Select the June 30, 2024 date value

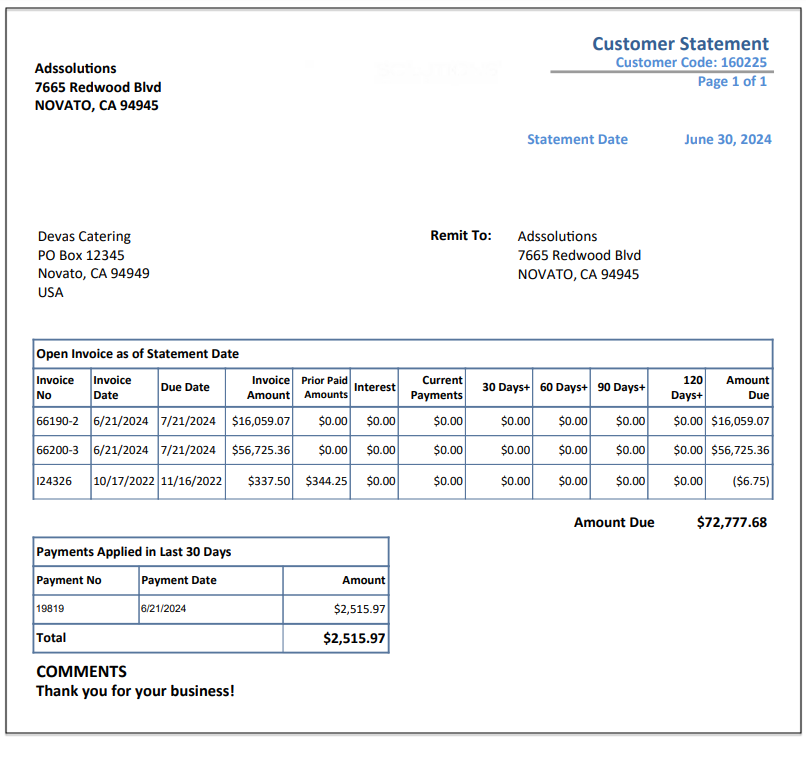coord(727,139)
